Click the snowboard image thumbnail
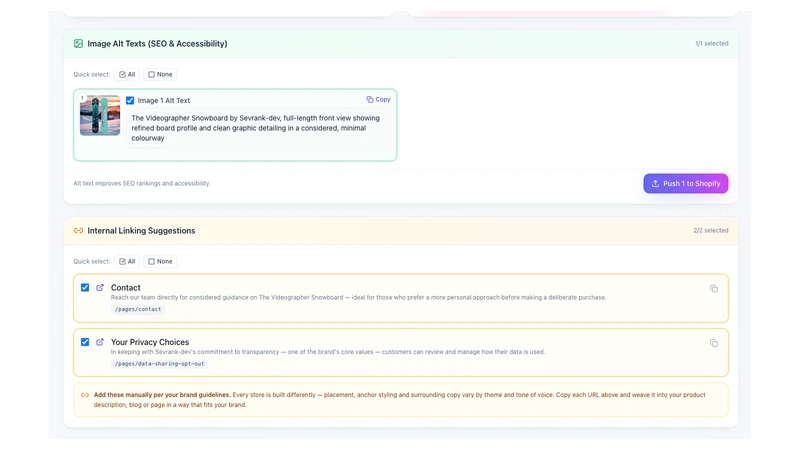800x450 pixels. click(100, 115)
